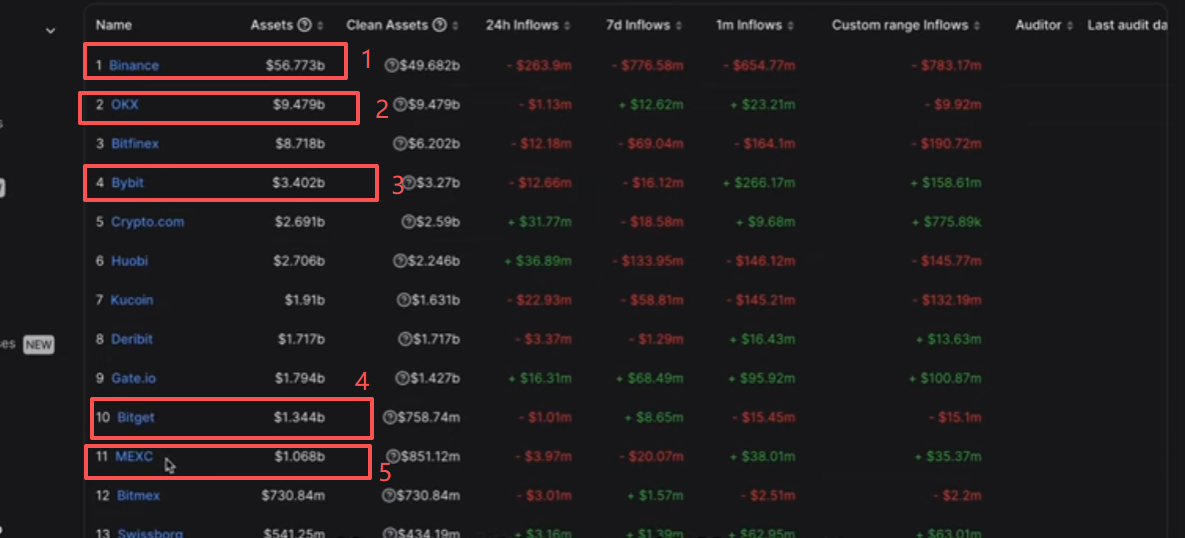Sort by 24h Inflows column
Image resolution: width=1185 pixels, height=538 pixels.
[x=566, y=25]
